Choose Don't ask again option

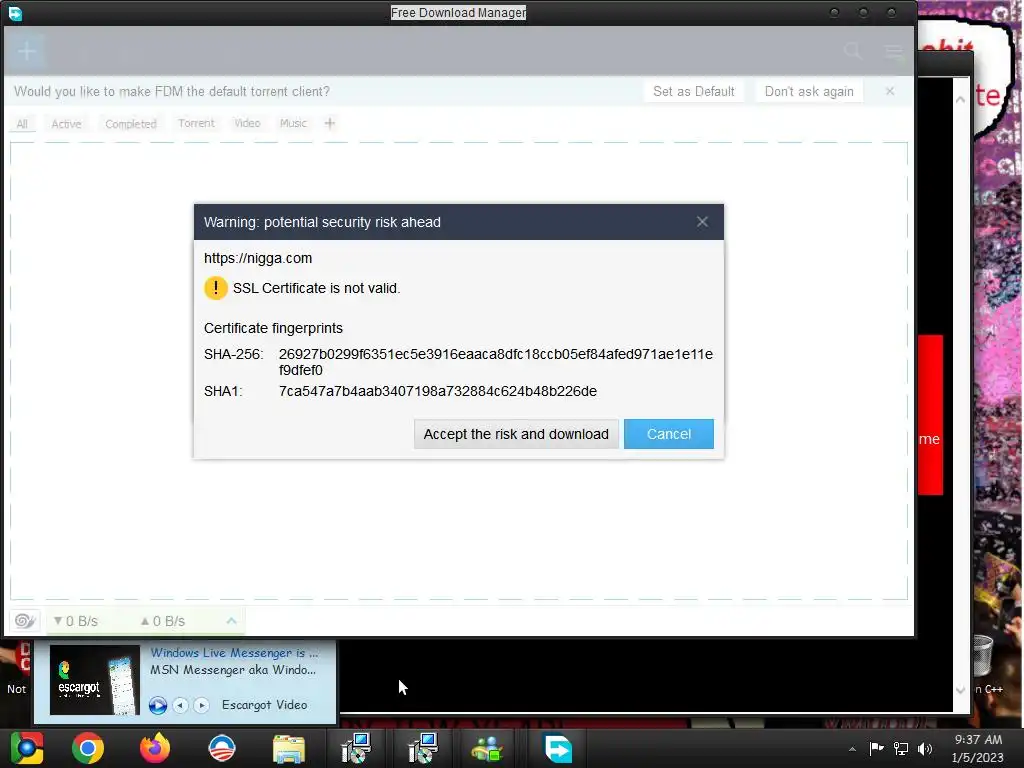pyautogui.click(x=808, y=91)
